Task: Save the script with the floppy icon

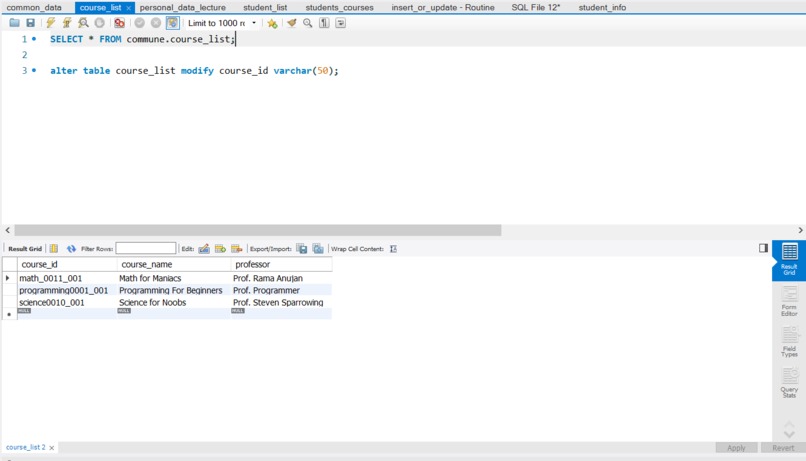Action: click(x=31, y=23)
